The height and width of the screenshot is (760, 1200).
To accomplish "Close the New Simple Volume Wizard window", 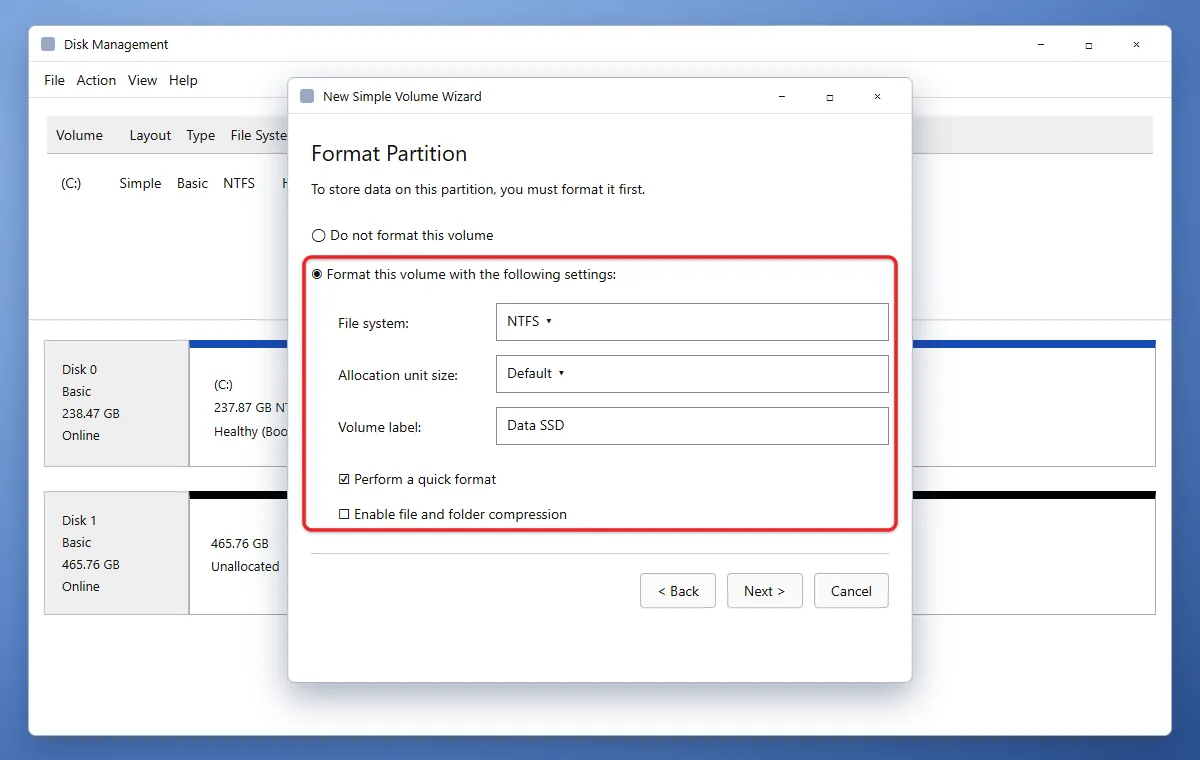I will pos(877,97).
